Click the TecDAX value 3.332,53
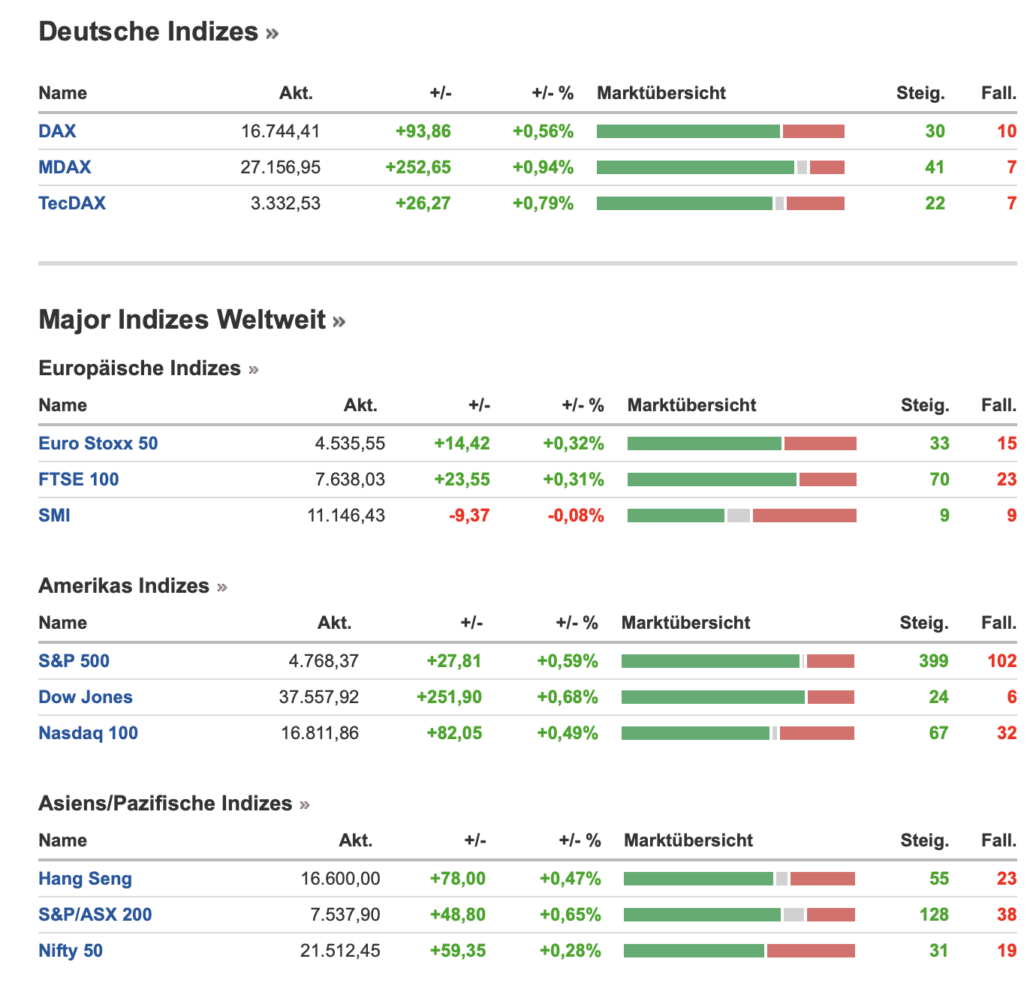The height and width of the screenshot is (989, 1030). click(x=286, y=204)
